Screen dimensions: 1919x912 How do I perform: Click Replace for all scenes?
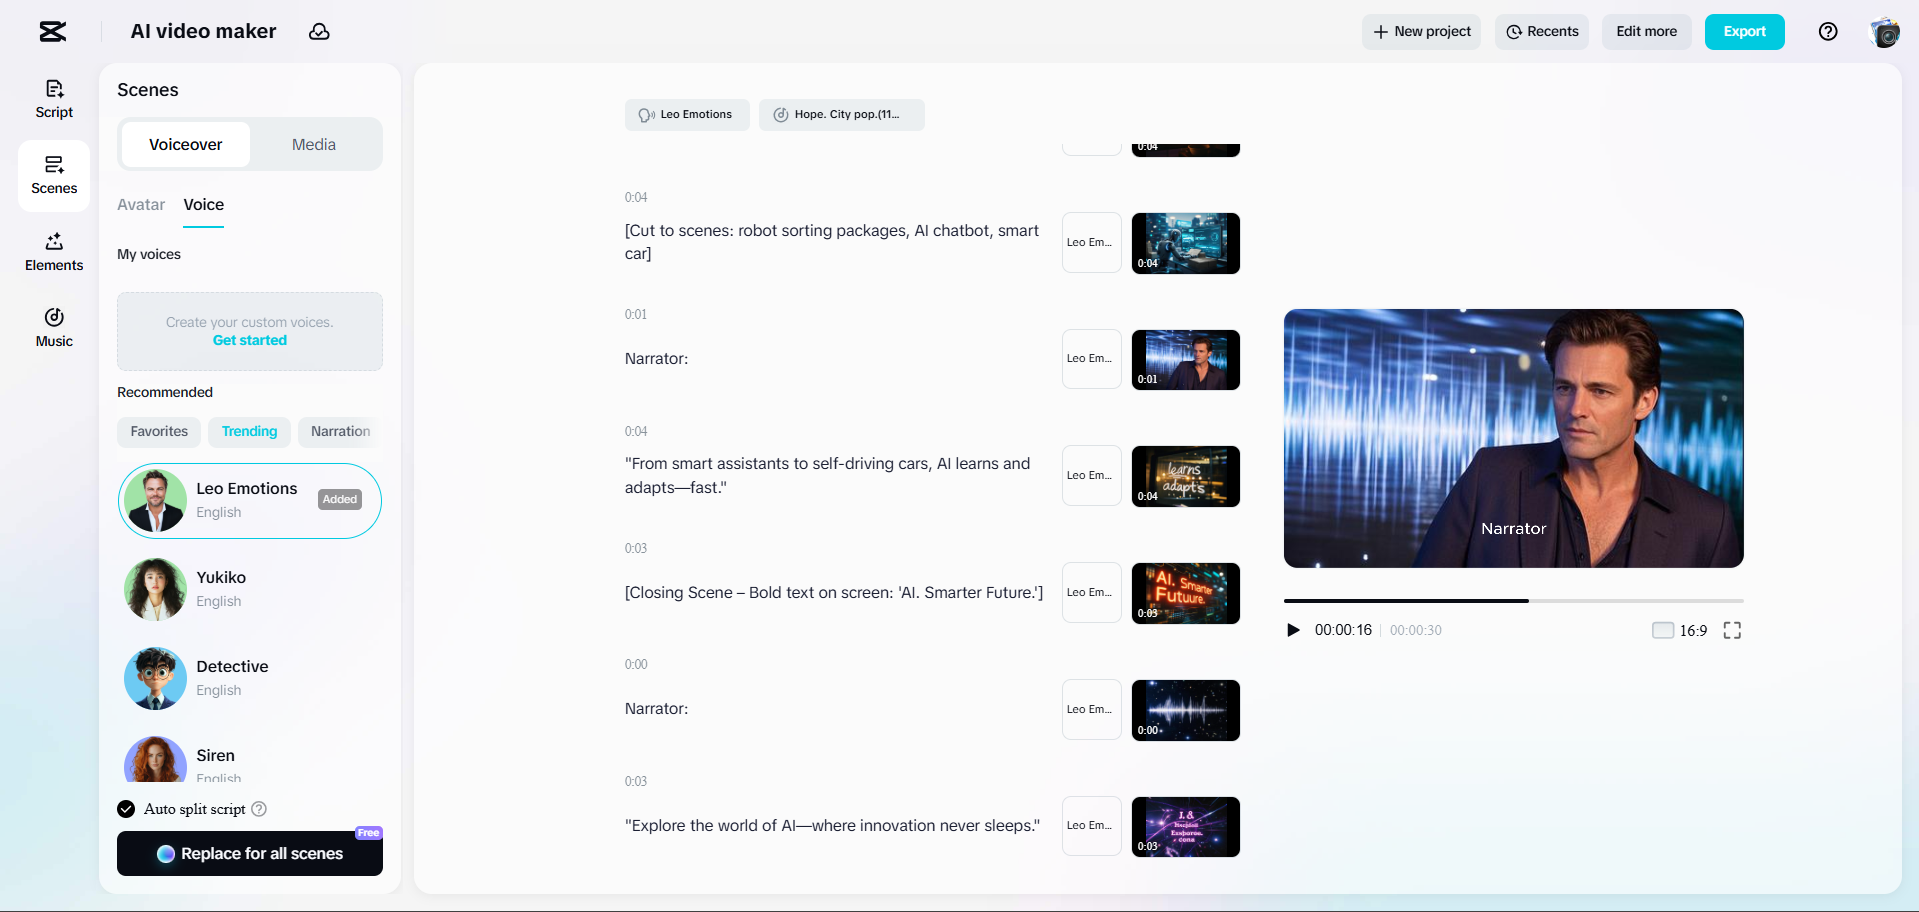250,854
